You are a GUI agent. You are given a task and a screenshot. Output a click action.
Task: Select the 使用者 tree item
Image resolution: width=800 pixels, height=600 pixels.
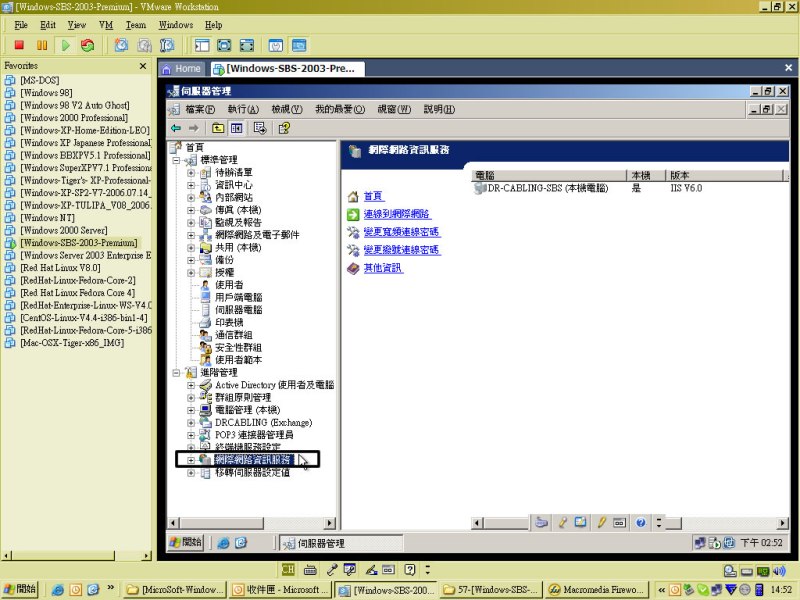click(x=229, y=285)
